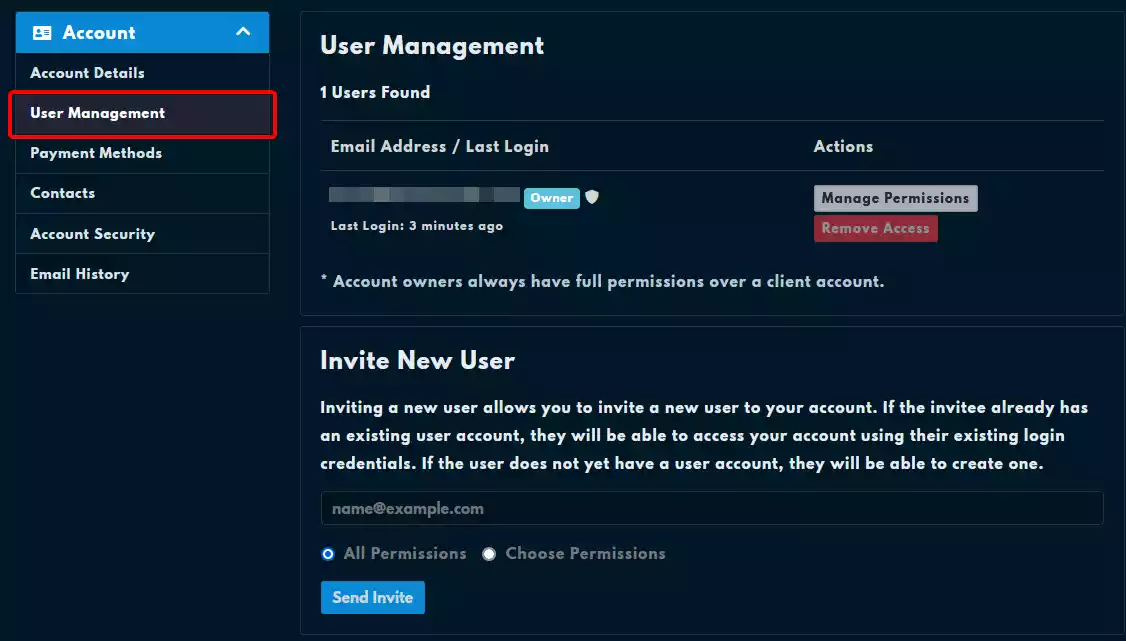Open Payment Methods settings
Screen dimensions: 1126x641
[x=95, y=153]
